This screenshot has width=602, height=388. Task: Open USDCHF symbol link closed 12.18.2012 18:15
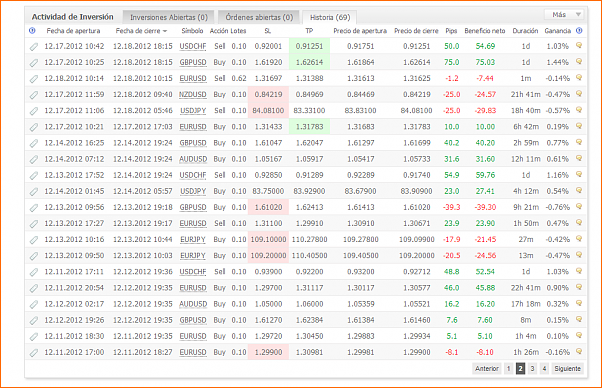pyautogui.click(x=193, y=46)
